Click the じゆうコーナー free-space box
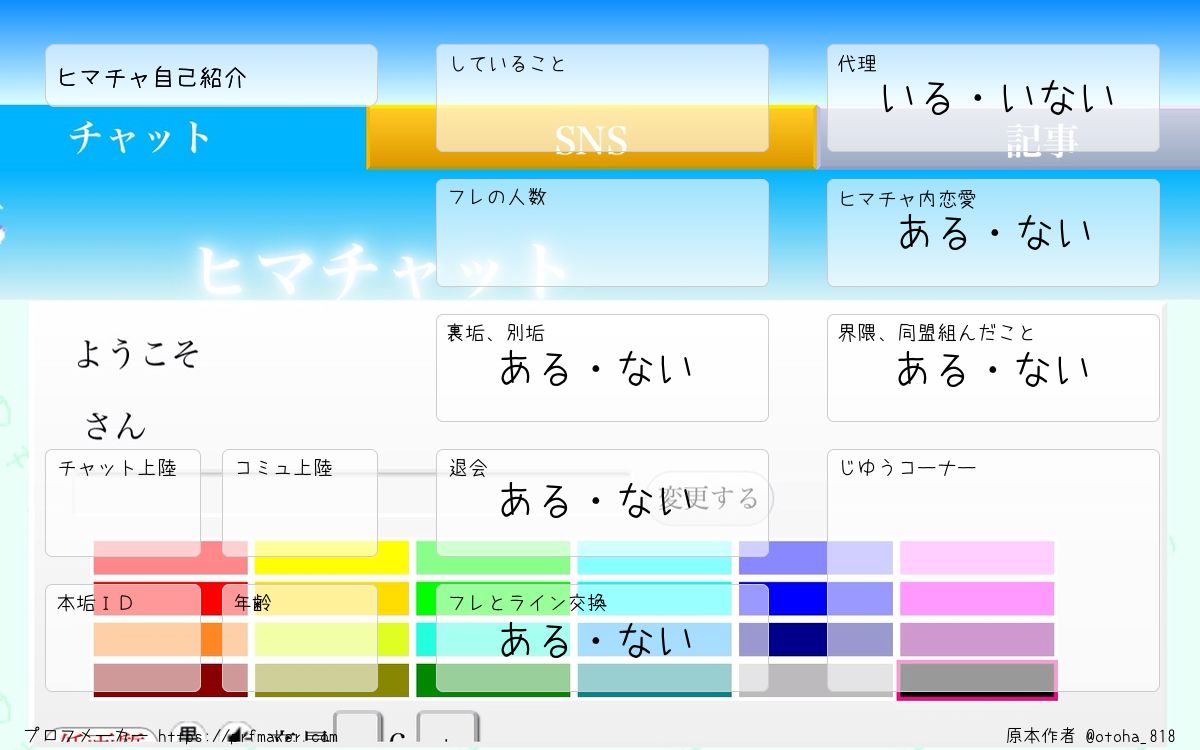 pos(993,570)
